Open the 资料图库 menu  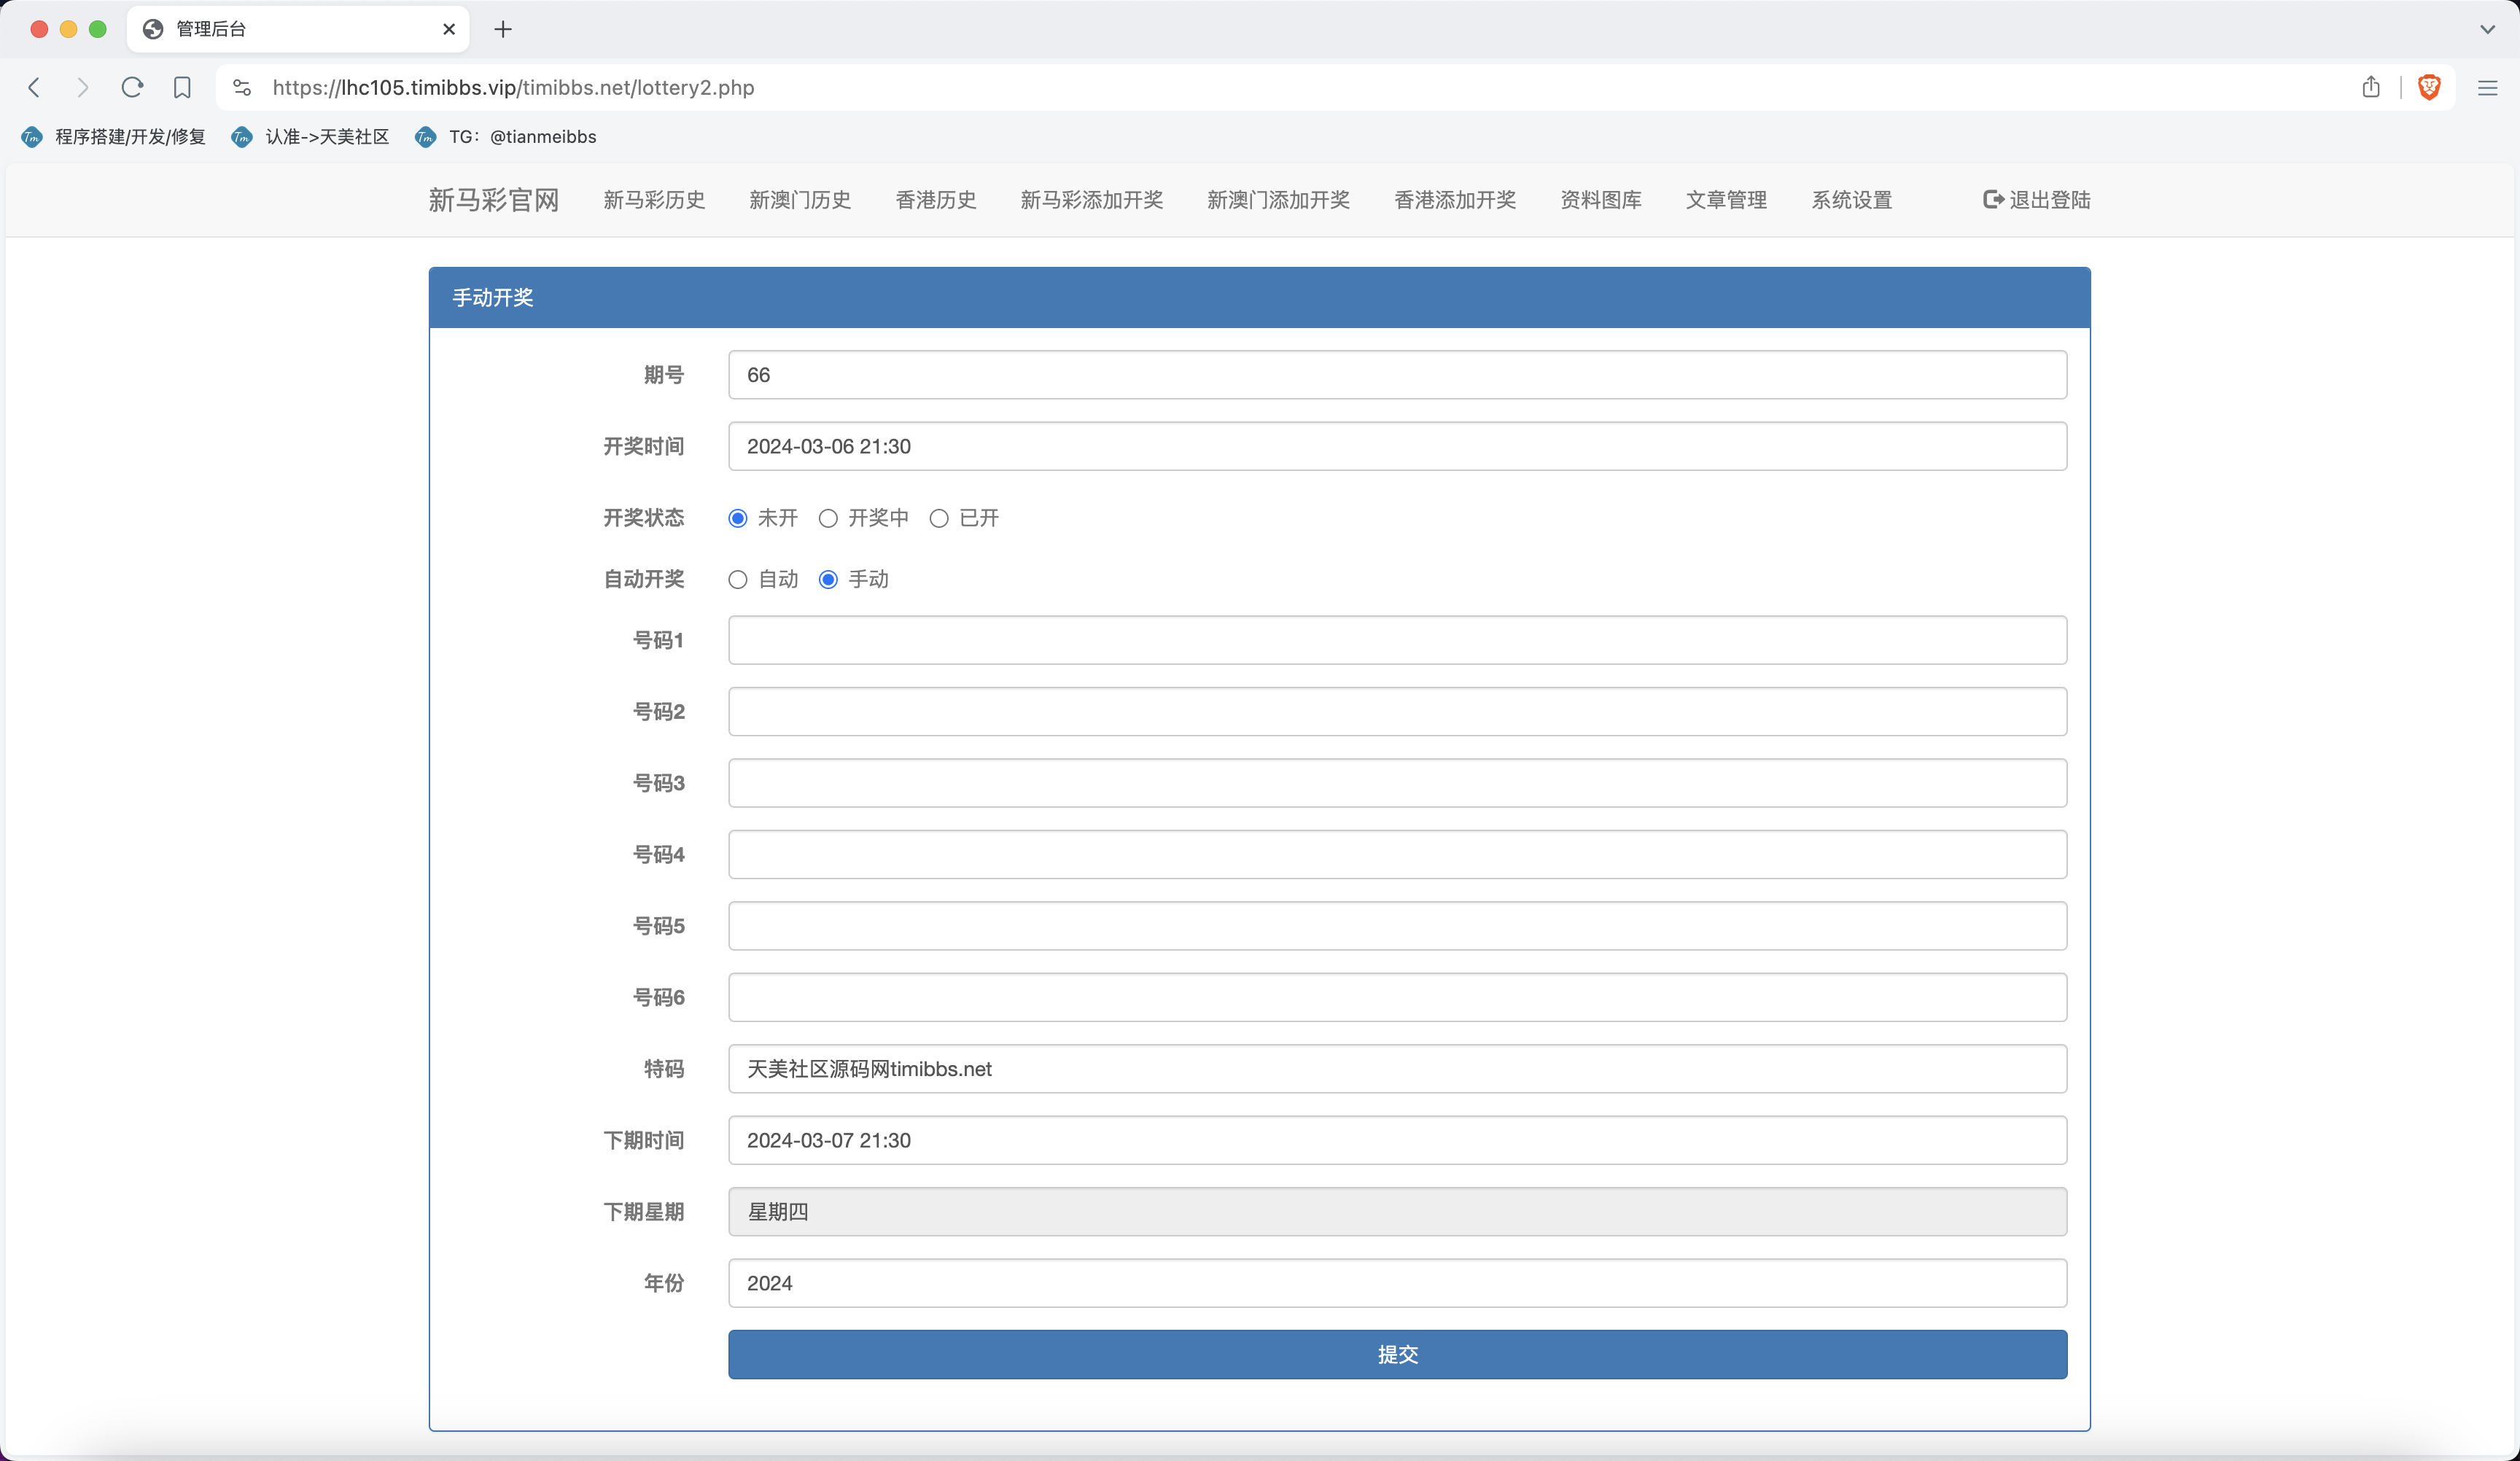pos(1601,200)
